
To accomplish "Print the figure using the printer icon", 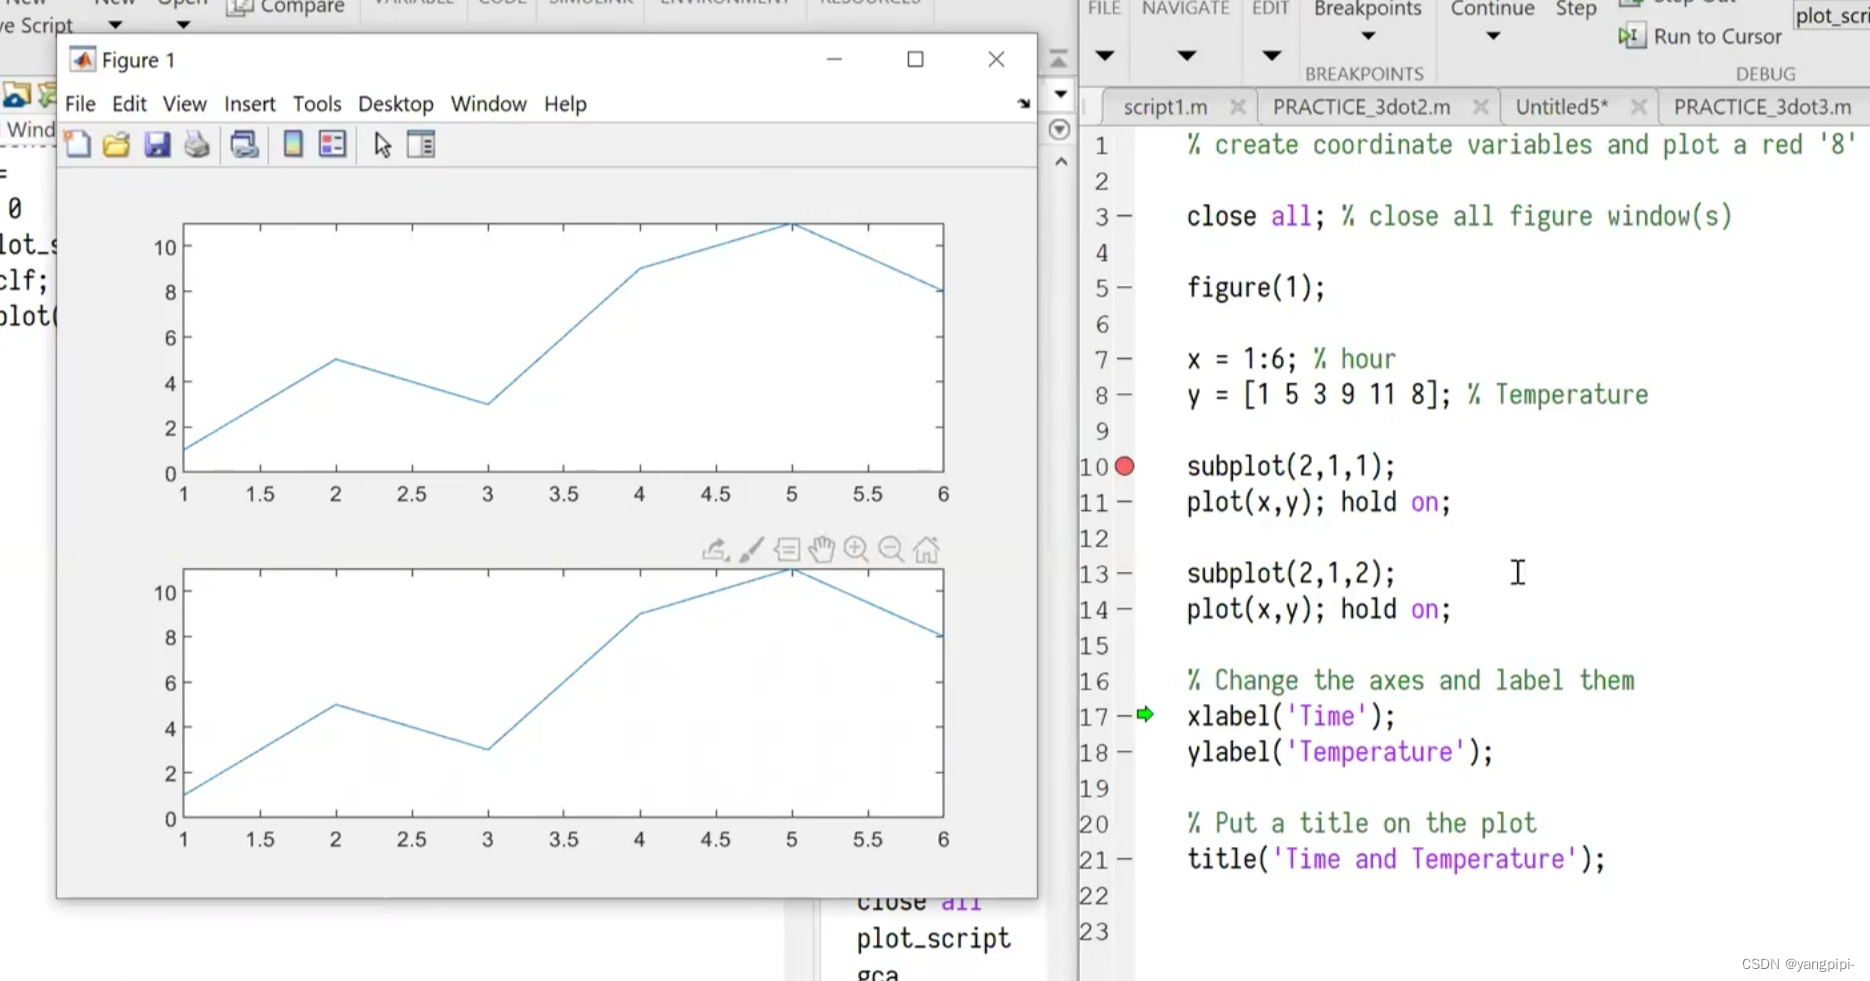I will (197, 145).
